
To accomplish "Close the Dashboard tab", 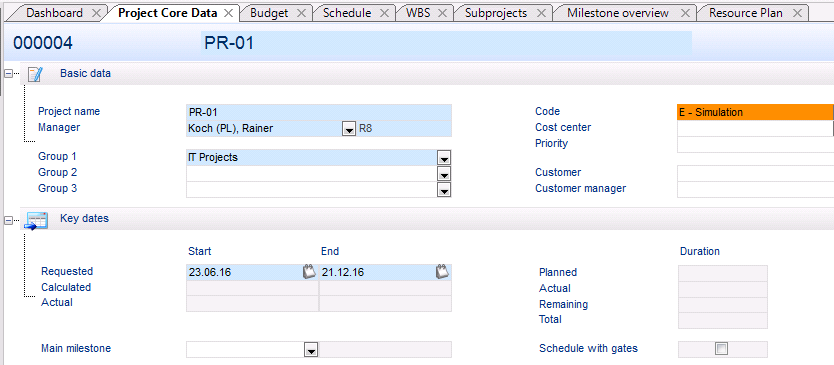I will 96,13.
